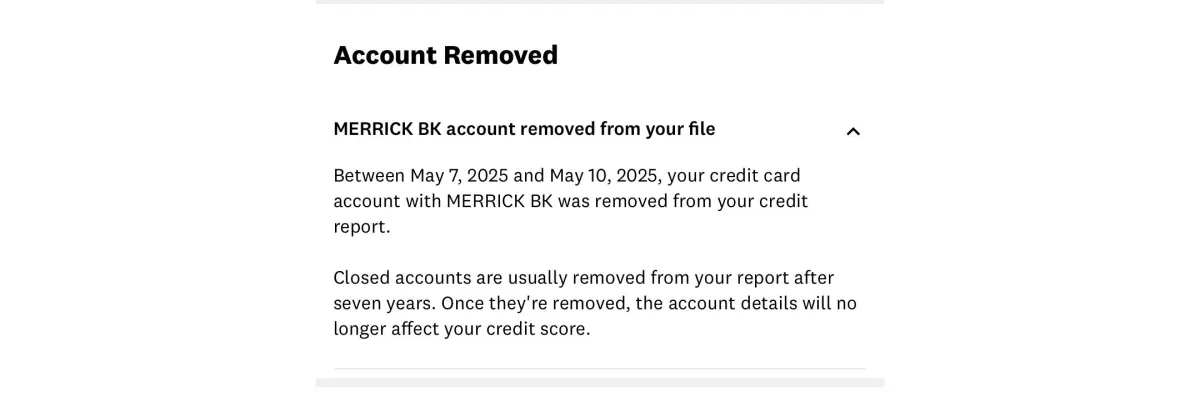
Task: Click the gray bar above Account Removed card
Action: (x=600, y=2)
